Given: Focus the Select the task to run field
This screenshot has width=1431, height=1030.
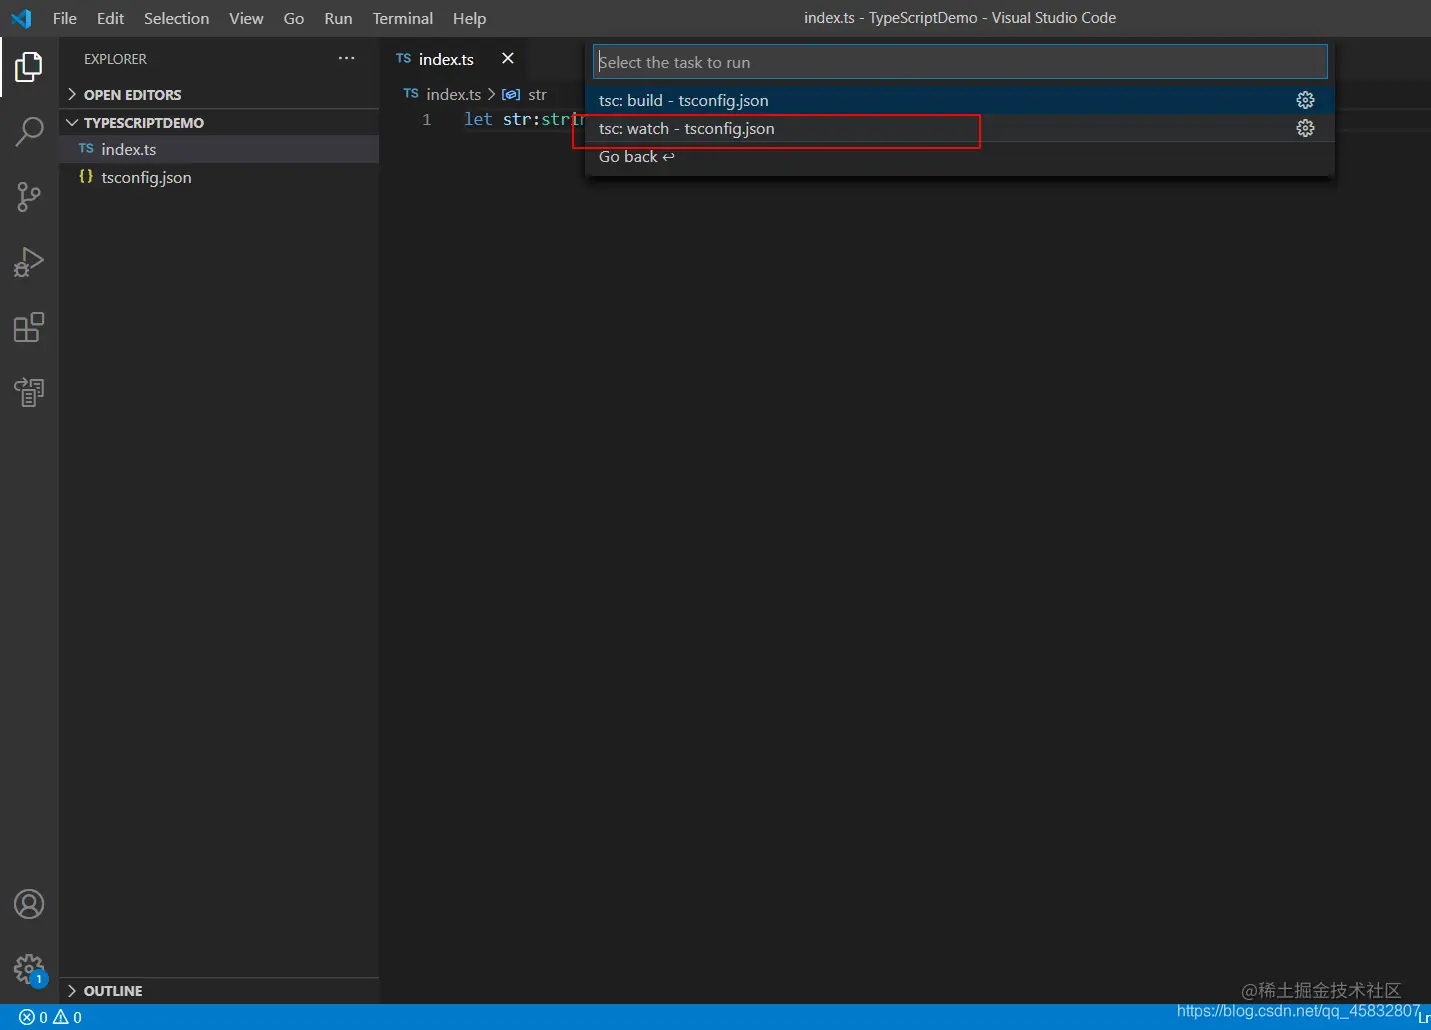Looking at the screenshot, I should point(960,62).
